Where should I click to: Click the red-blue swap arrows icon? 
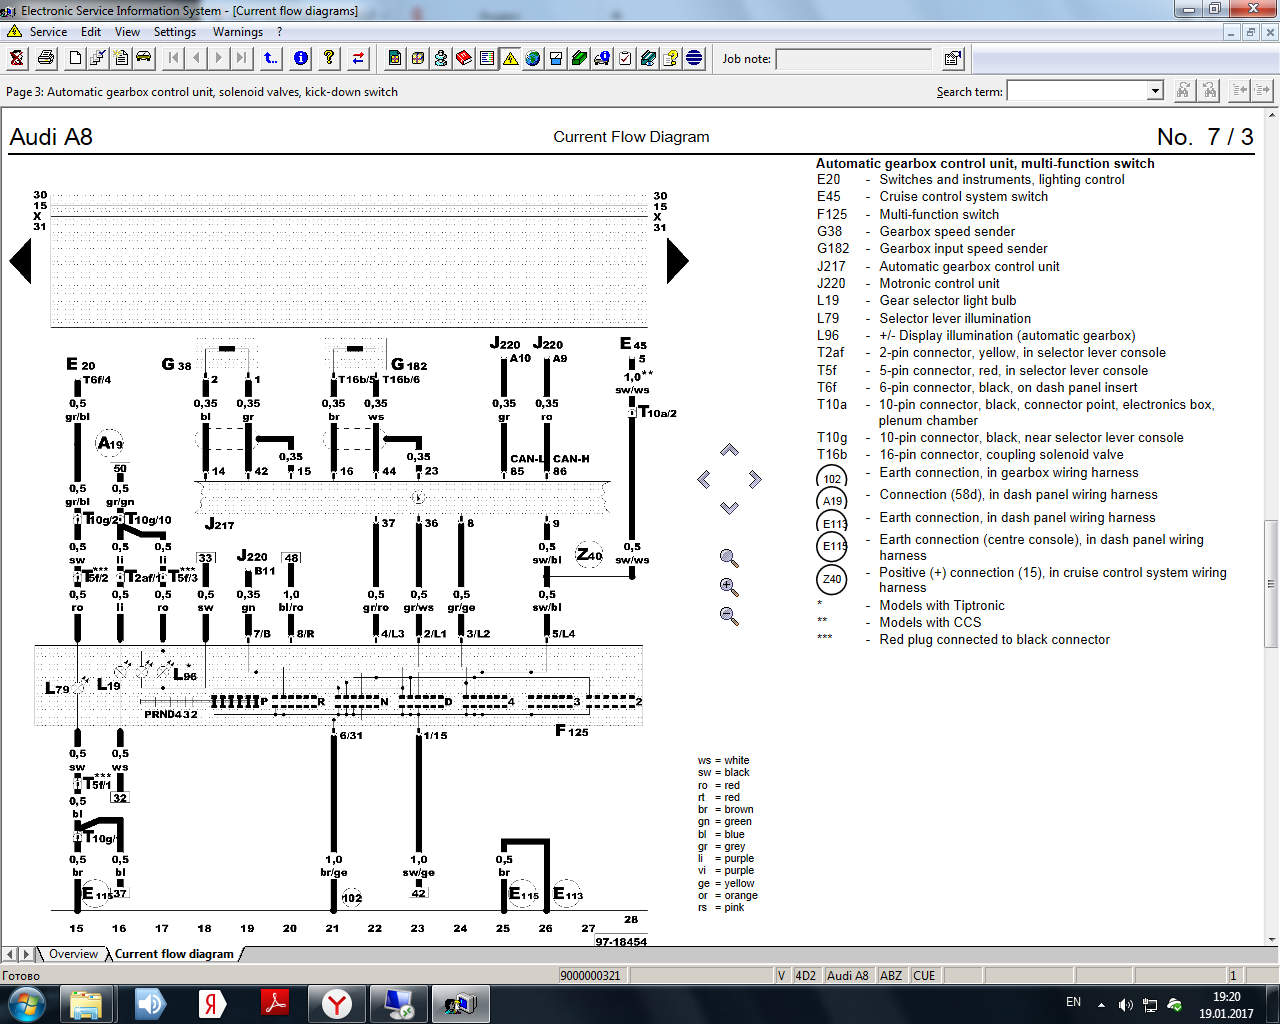coord(358,58)
